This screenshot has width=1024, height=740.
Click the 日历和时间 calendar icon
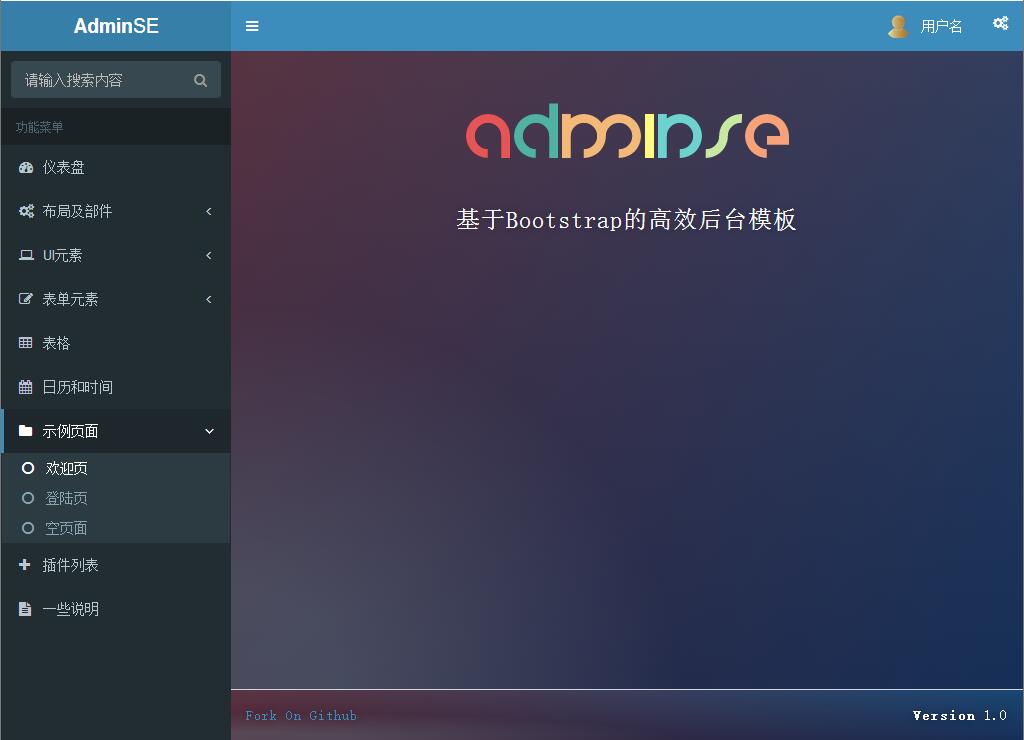coord(25,387)
